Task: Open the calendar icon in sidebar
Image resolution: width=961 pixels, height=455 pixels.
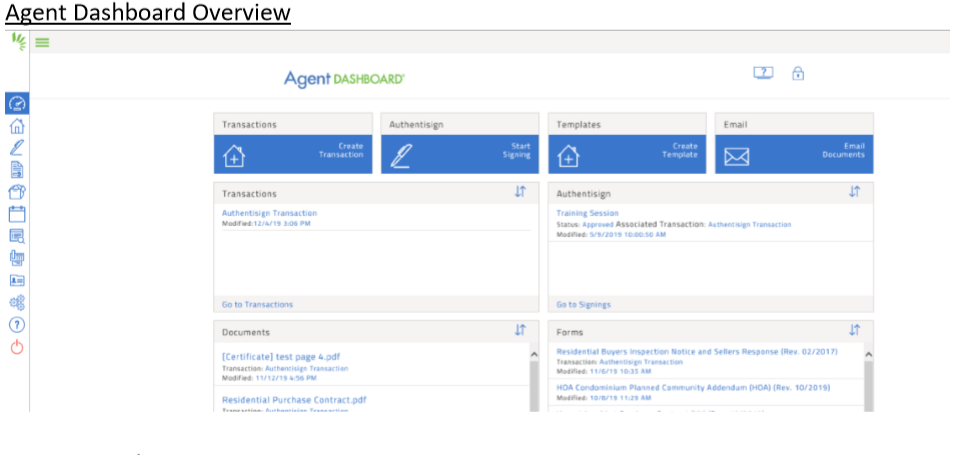Action: tap(17, 214)
